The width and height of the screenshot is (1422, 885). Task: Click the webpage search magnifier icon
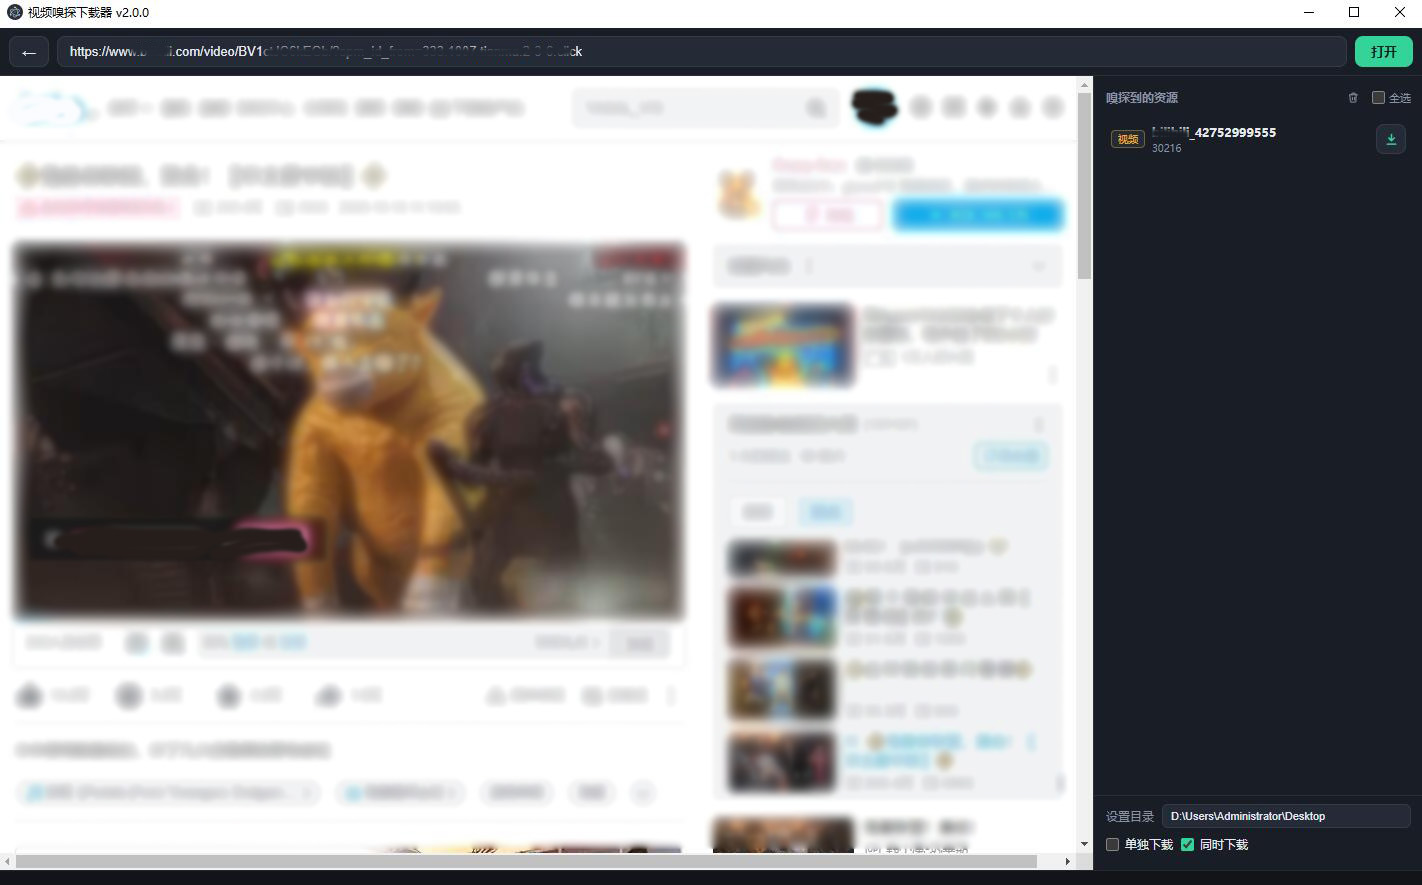[x=816, y=108]
